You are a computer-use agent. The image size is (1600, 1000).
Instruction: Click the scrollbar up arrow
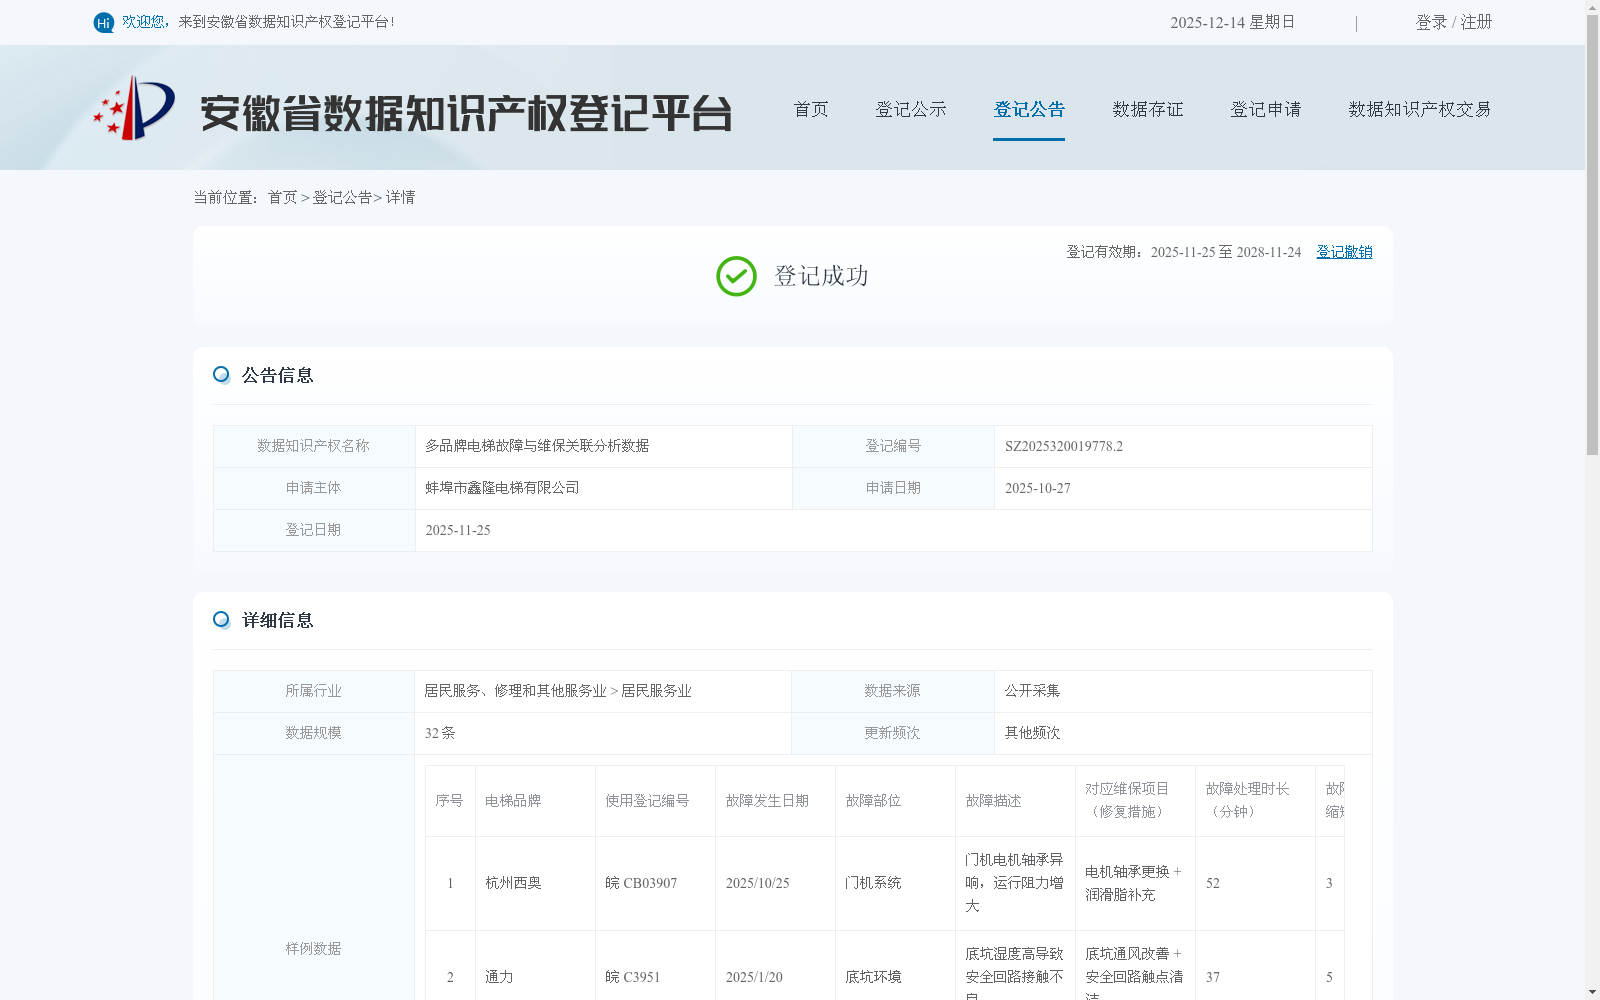(x=1592, y=7)
